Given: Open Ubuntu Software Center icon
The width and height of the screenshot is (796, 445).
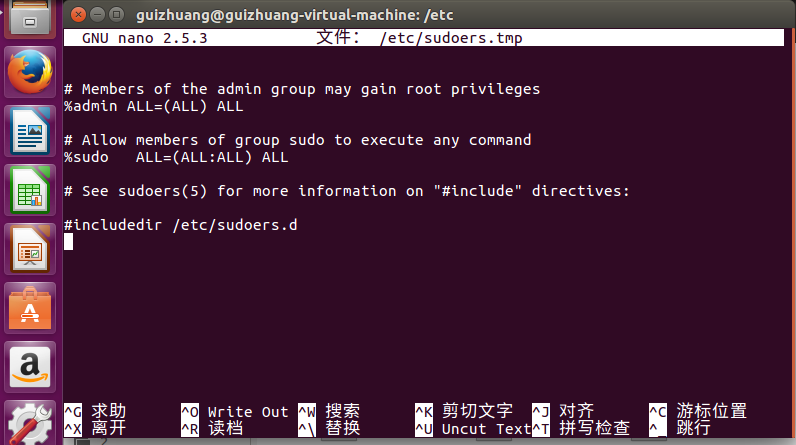Looking at the screenshot, I should point(29,307).
